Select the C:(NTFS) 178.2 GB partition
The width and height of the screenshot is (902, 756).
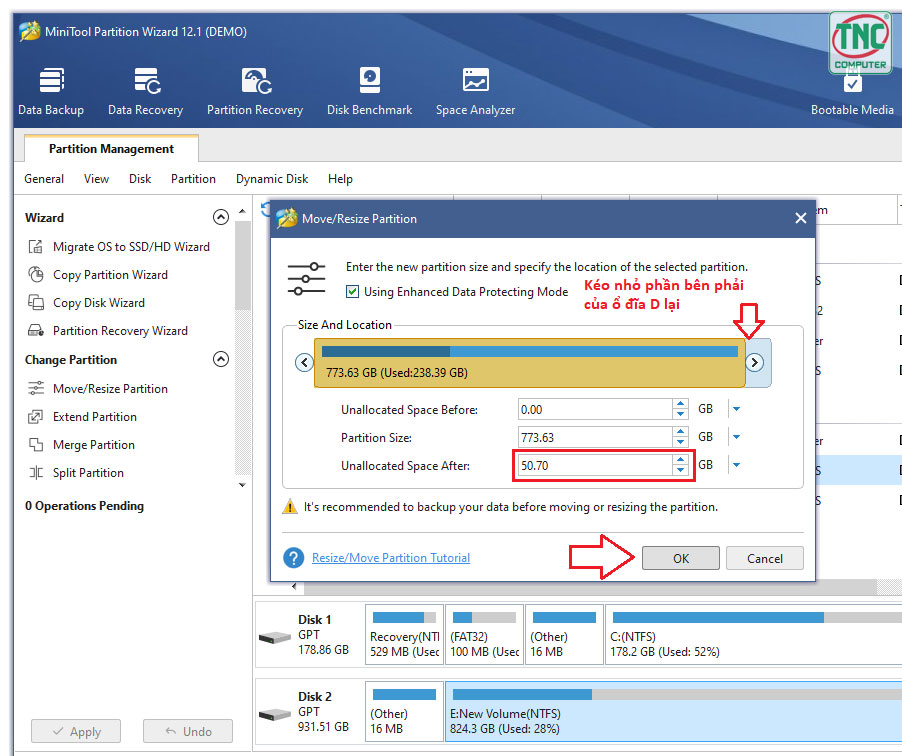click(754, 635)
